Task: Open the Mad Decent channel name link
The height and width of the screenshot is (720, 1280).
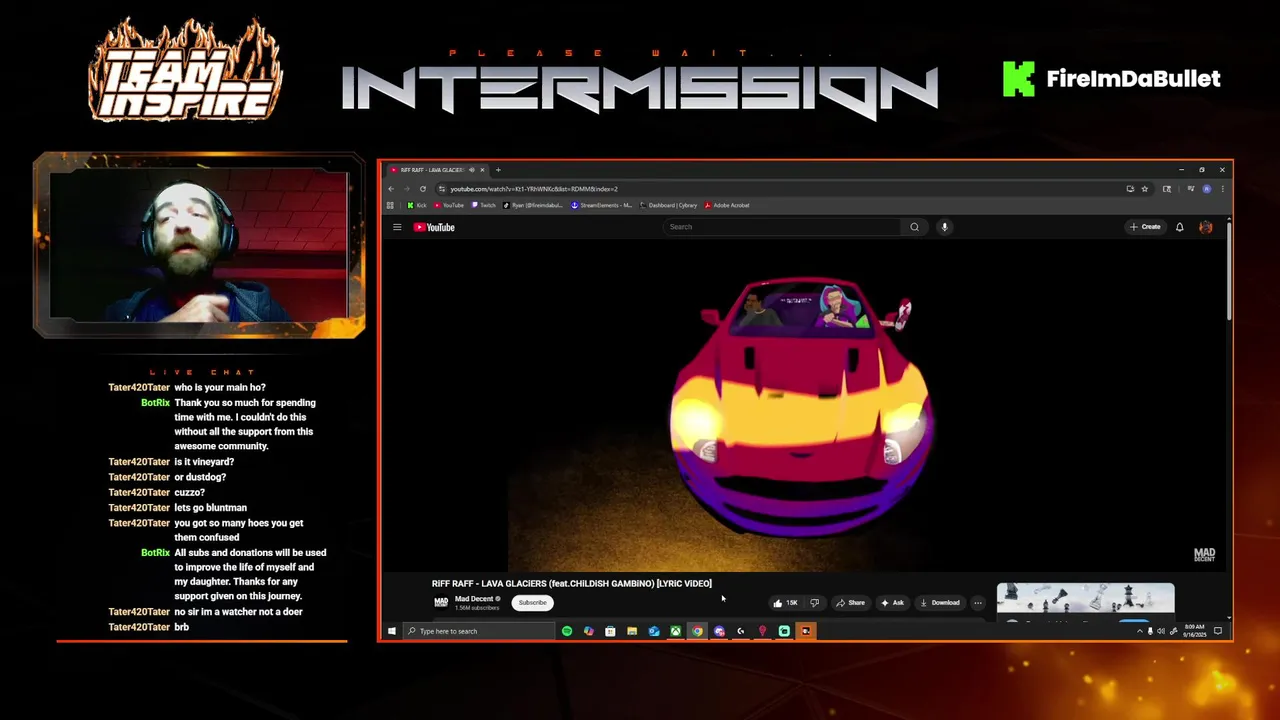Action: click(474, 599)
